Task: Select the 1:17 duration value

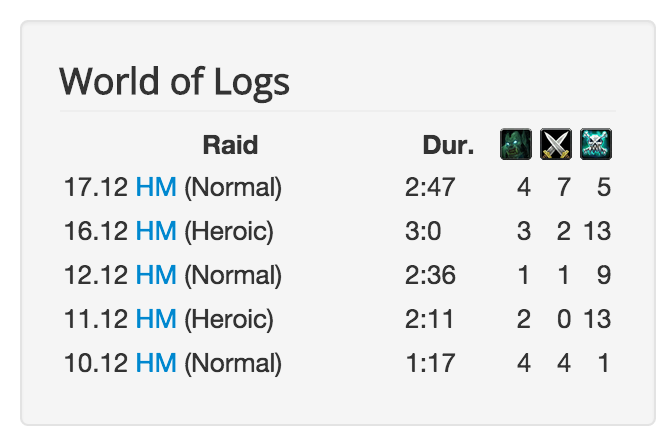Action: (x=430, y=363)
